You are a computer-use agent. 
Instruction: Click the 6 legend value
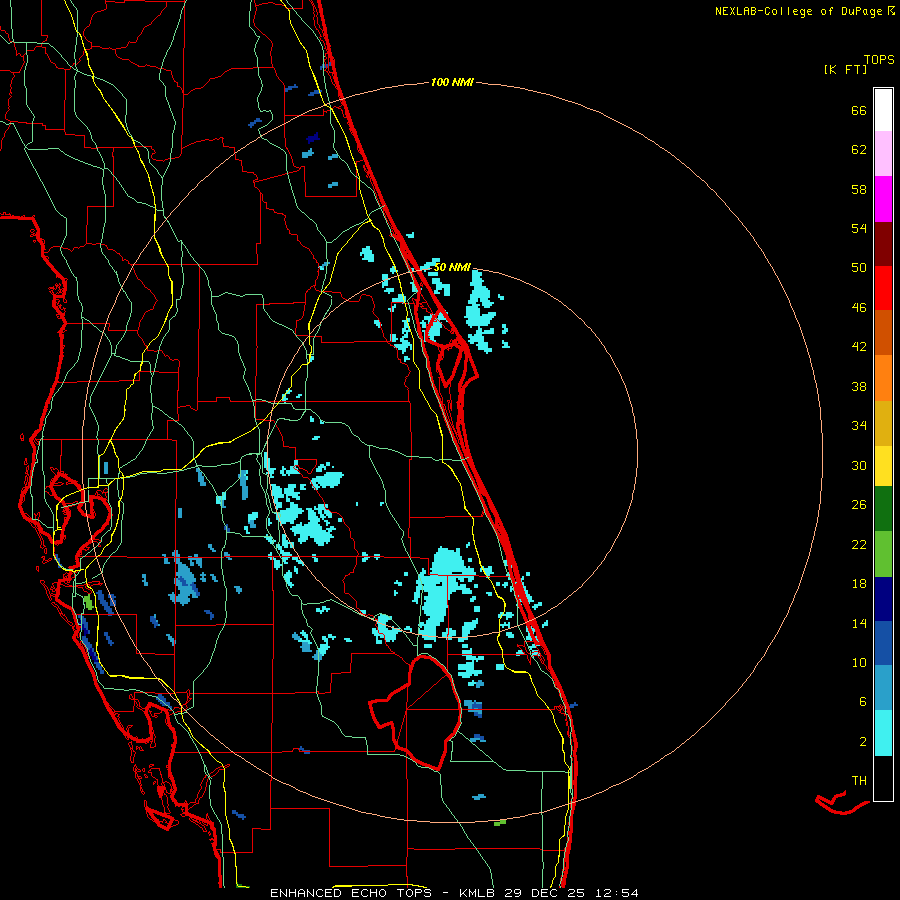click(863, 702)
